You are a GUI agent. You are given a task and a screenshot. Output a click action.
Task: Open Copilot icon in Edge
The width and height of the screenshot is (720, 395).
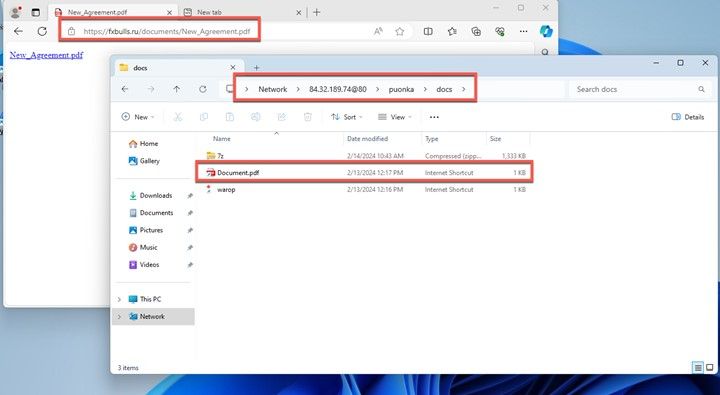(x=546, y=31)
